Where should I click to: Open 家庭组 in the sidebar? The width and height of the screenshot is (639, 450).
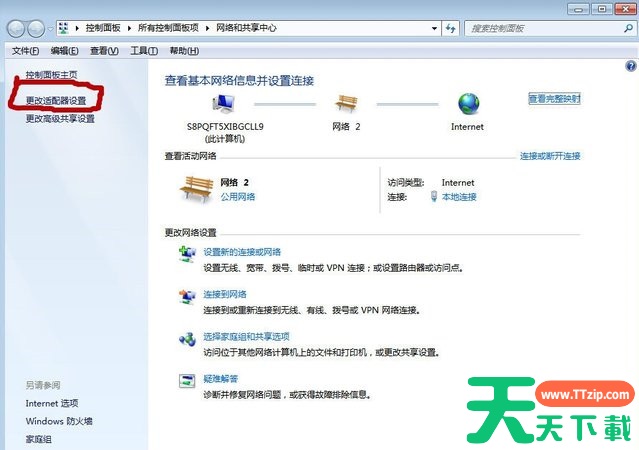coord(39,439)
